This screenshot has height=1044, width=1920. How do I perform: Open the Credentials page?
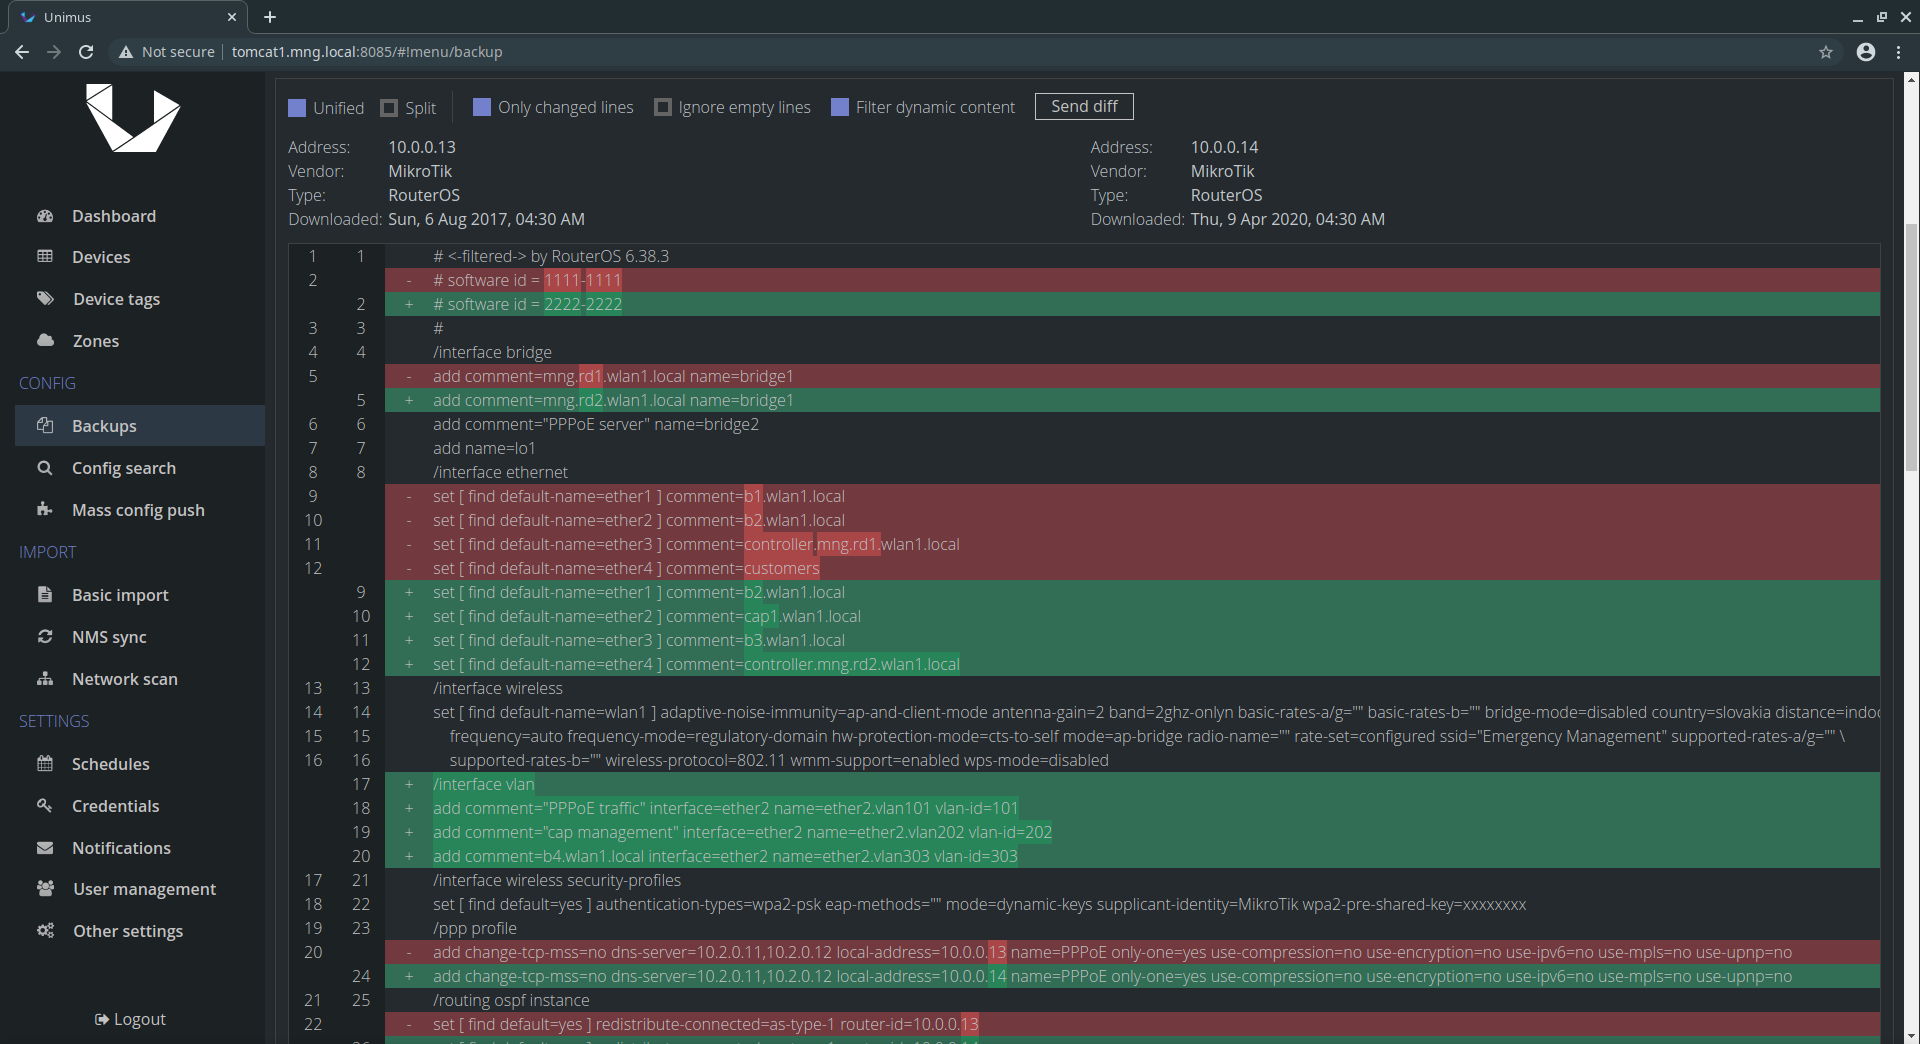pyautogui.click(x=116, y=806)
